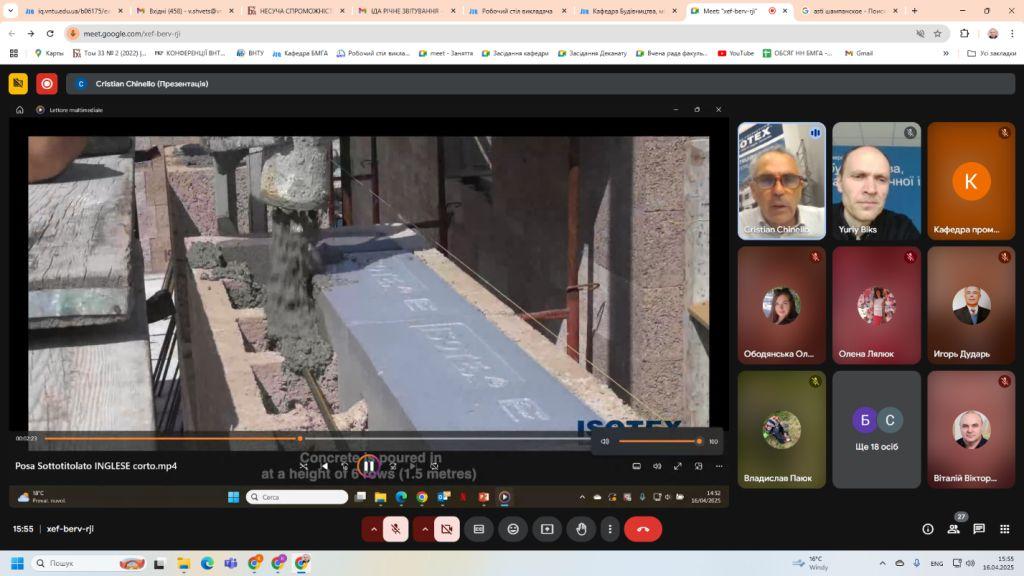This screenshot has width=1024, height=576.
Task: Select Игорь Дударь participant tile
Action: [971, 305]
